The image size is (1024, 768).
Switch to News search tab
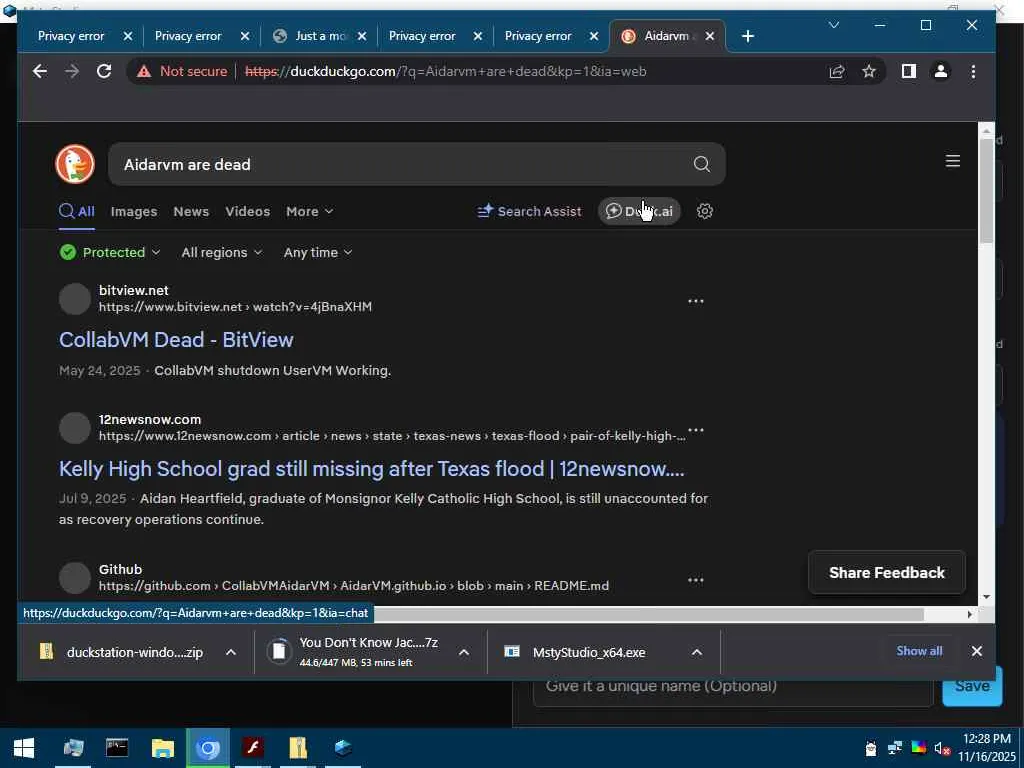pyautogui.click(x=191, y=211)
